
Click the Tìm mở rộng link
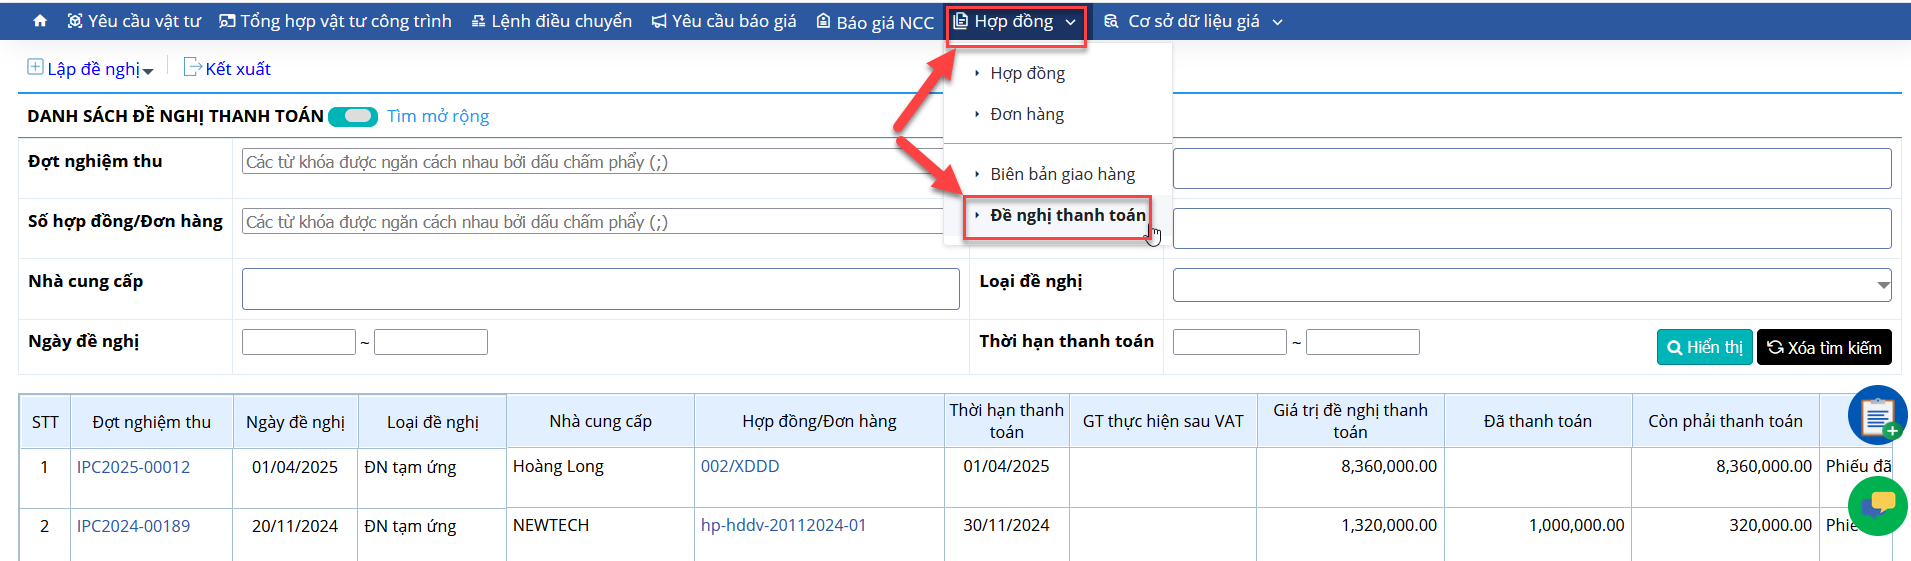[438, 116]
